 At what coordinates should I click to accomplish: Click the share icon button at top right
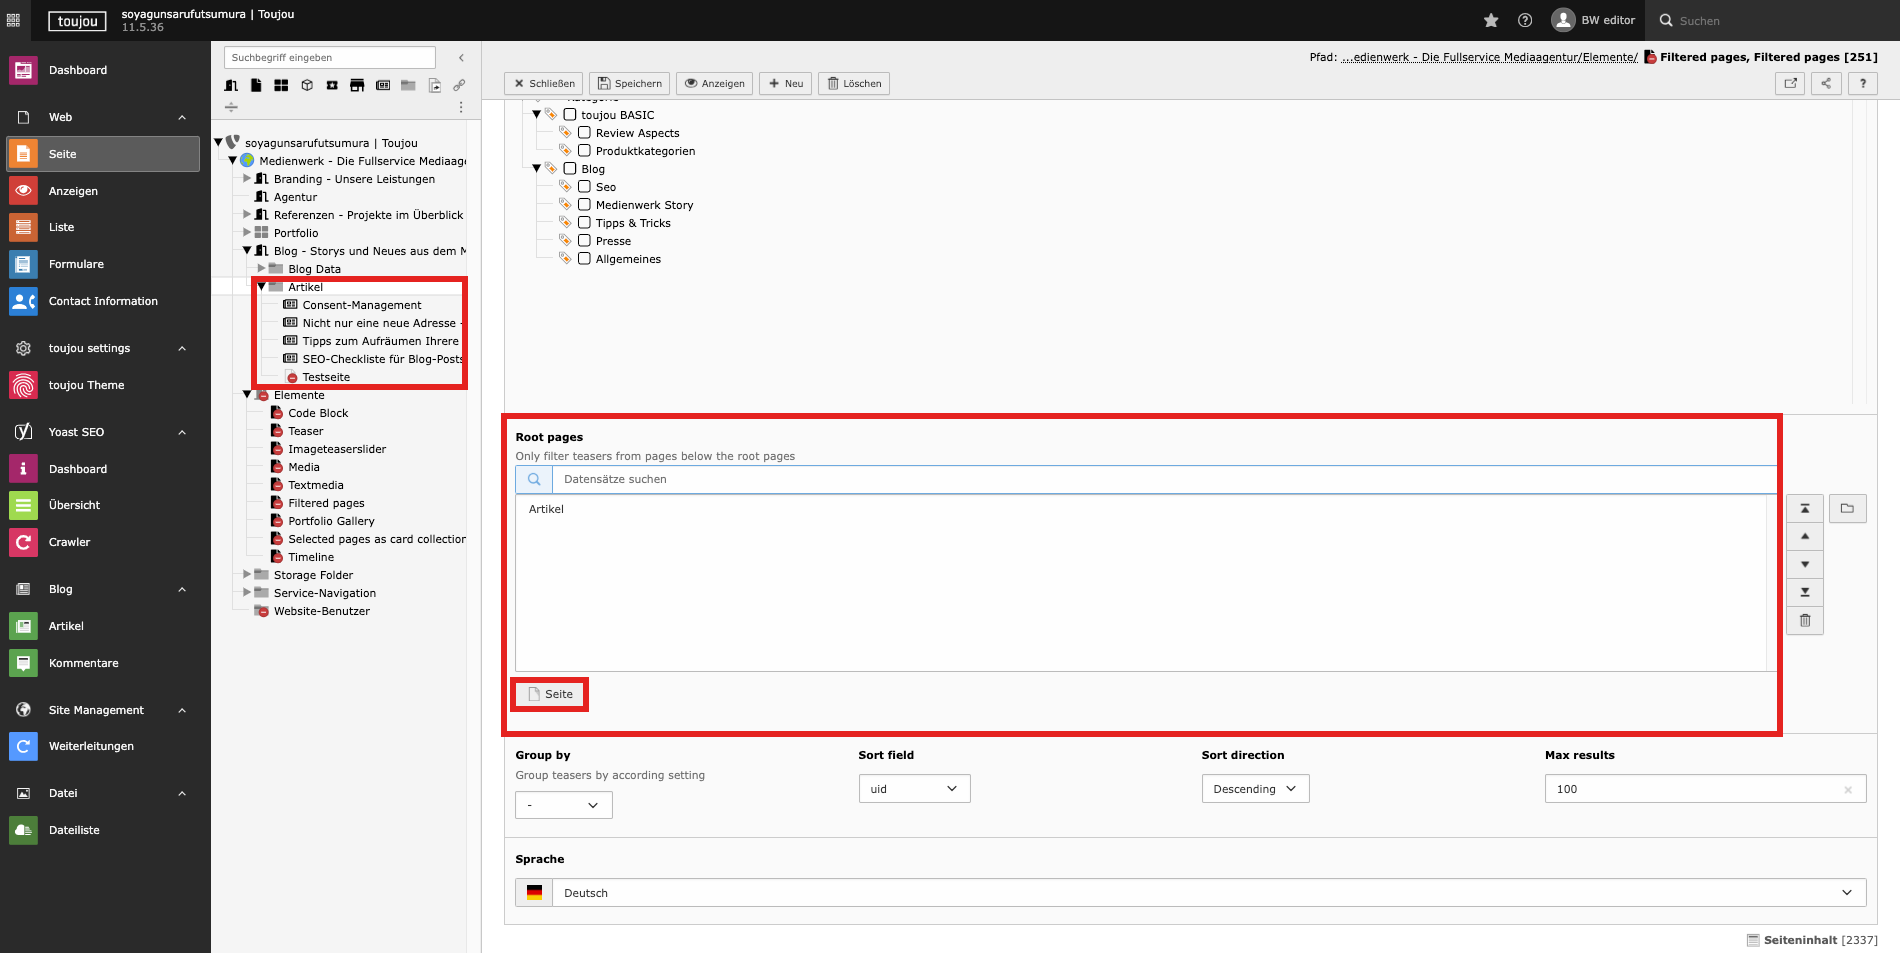[x=1826, y=84]
